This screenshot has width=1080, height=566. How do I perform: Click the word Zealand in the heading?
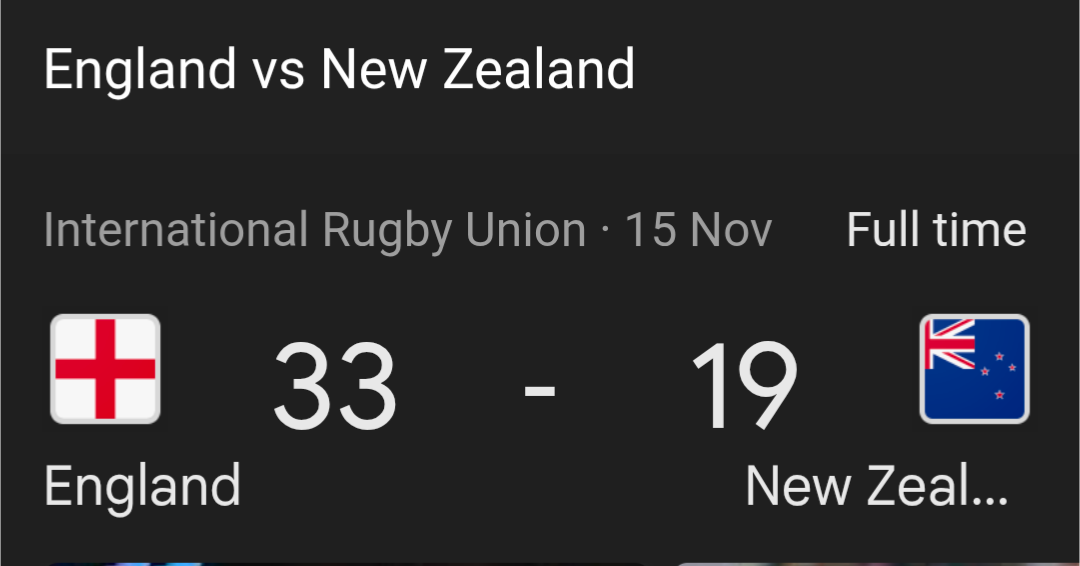coord(538,69)
